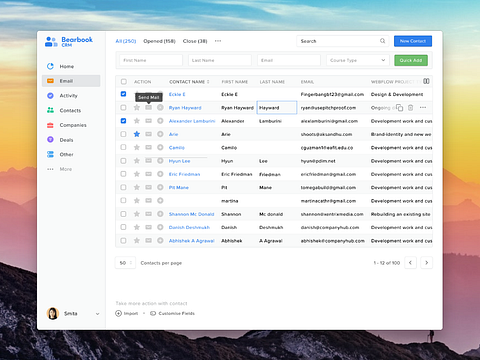
Task: Star the Shannon Mc Donald contact
Action: (137, 214)
